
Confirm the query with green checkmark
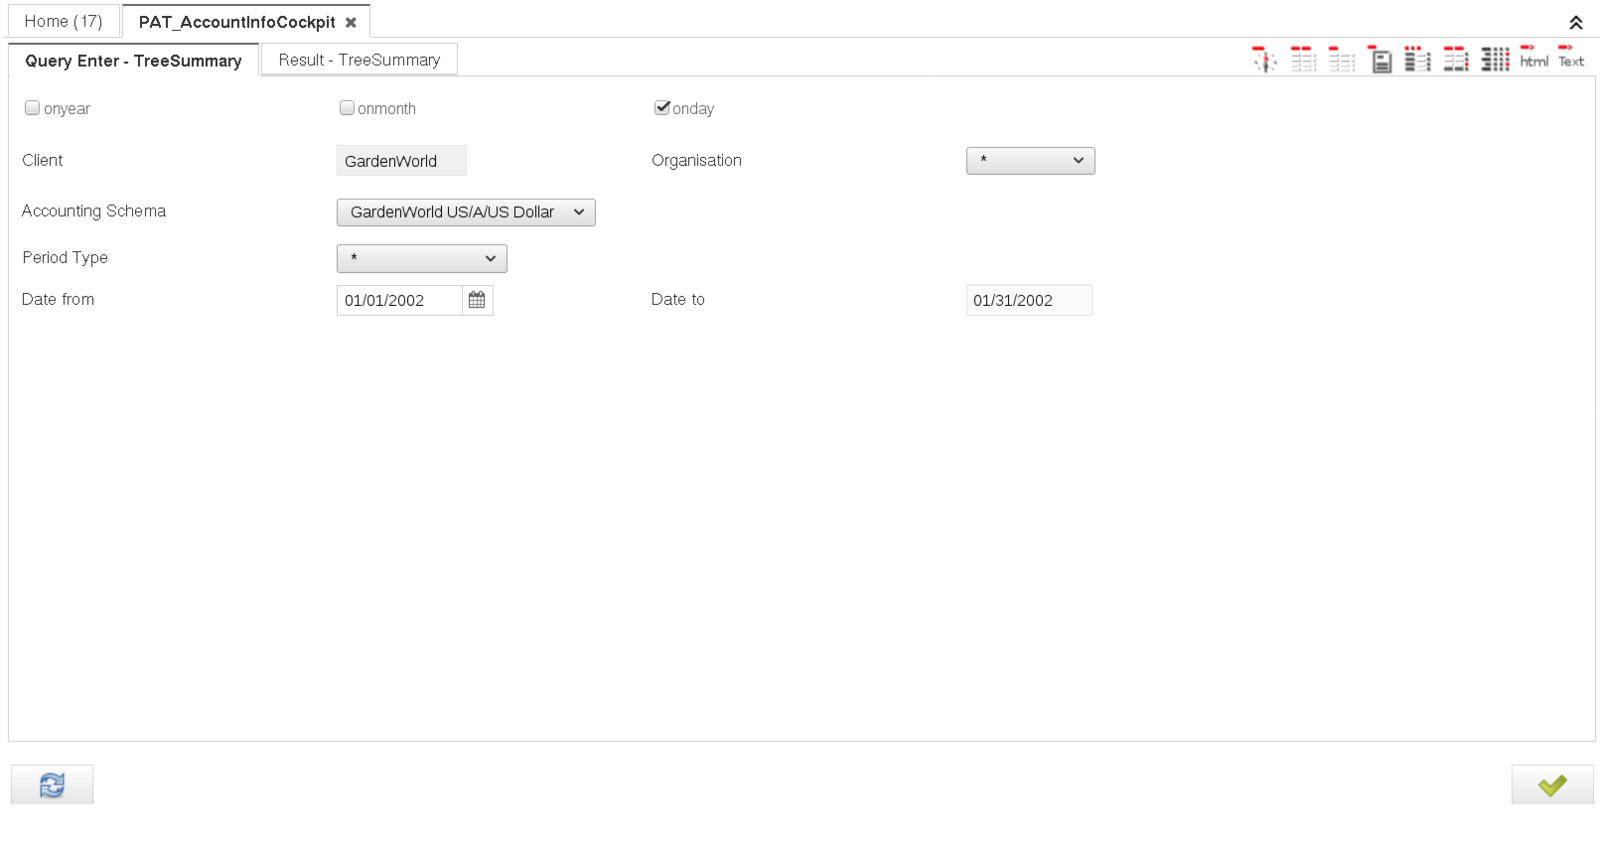pyautogui.click(x=1552, y=786)
